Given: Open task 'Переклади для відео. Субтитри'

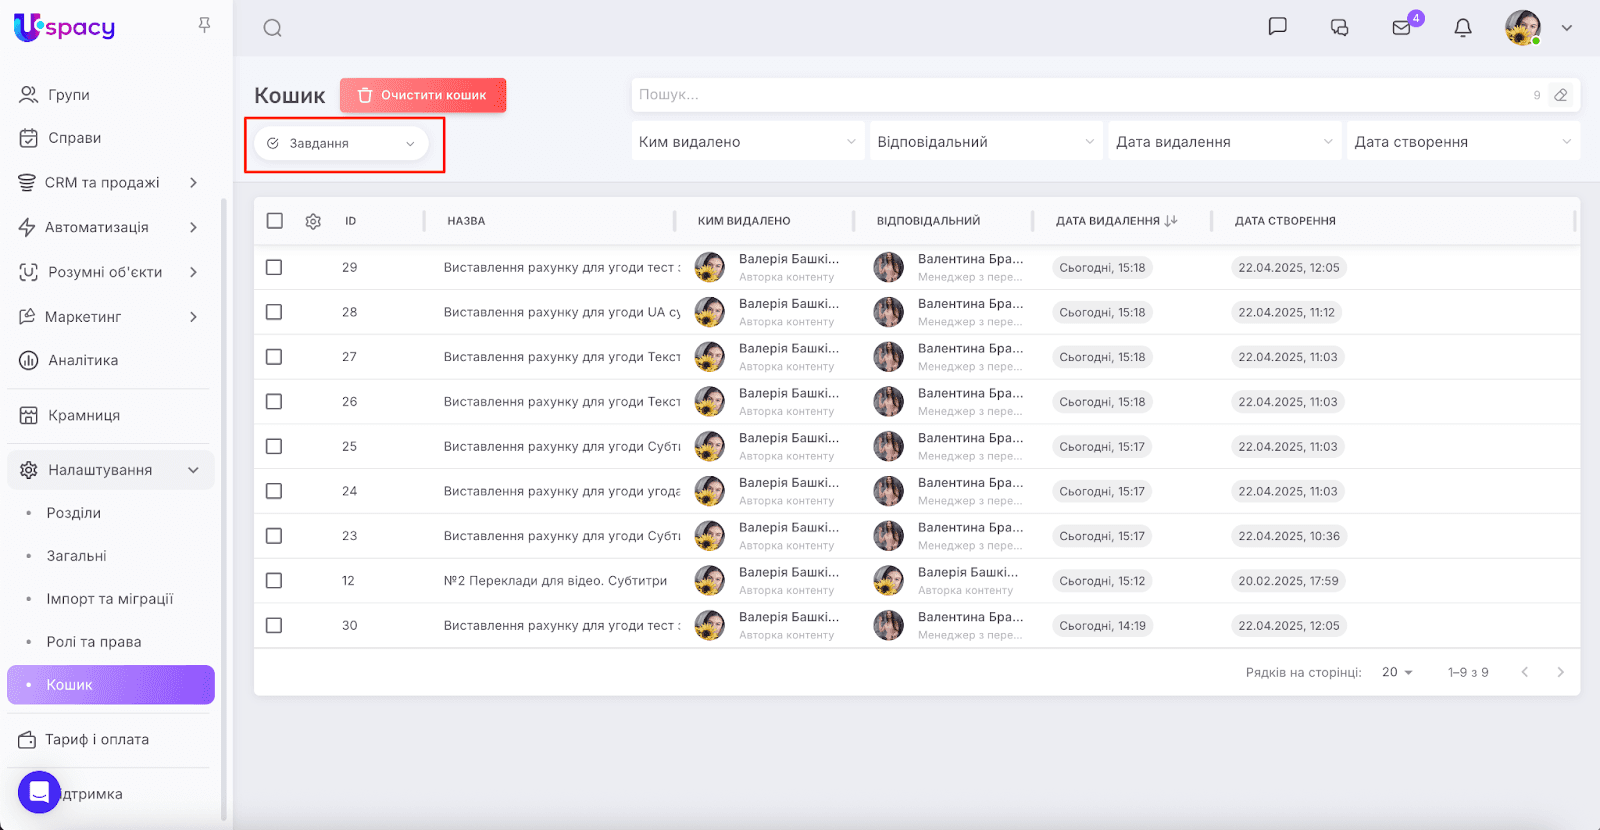Looking at the screenshot, I should point(555,581).
